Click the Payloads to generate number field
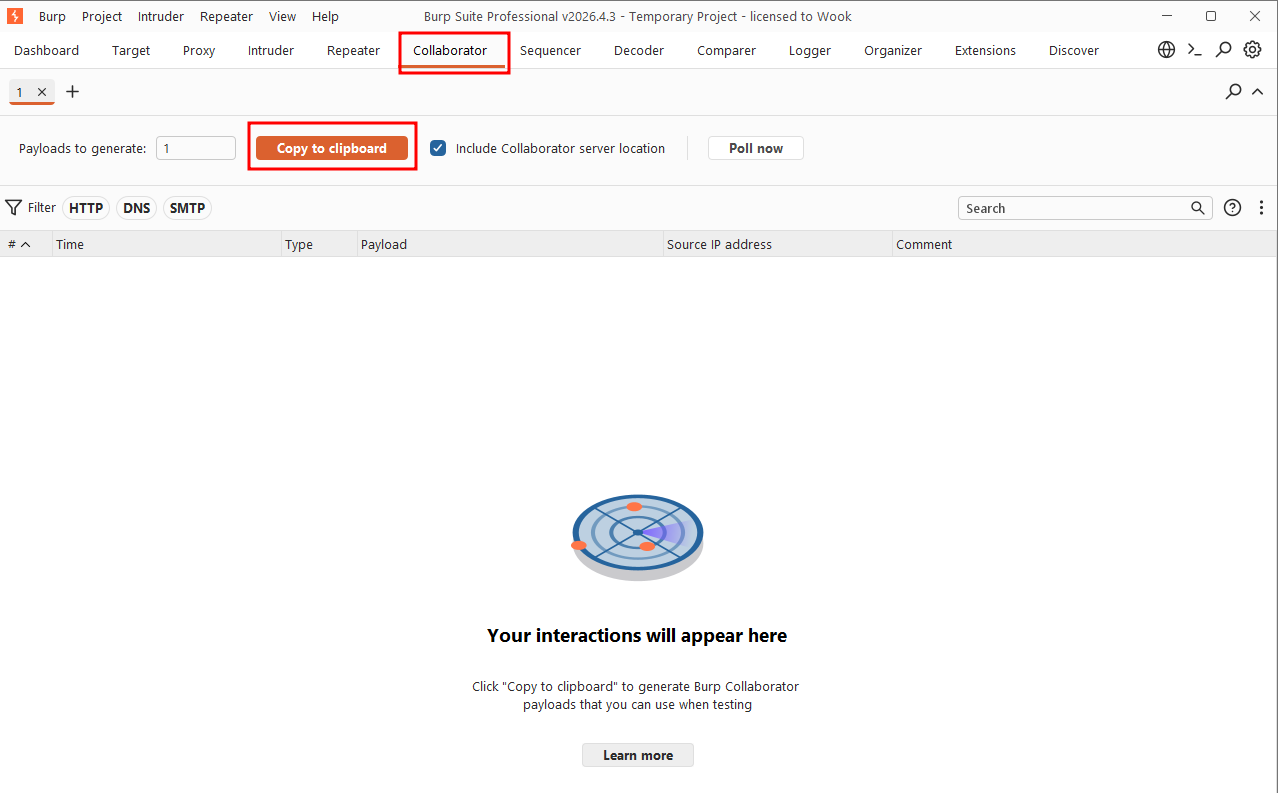The image size is (1278, 793). pyautogui.click(x=196, y=148)
